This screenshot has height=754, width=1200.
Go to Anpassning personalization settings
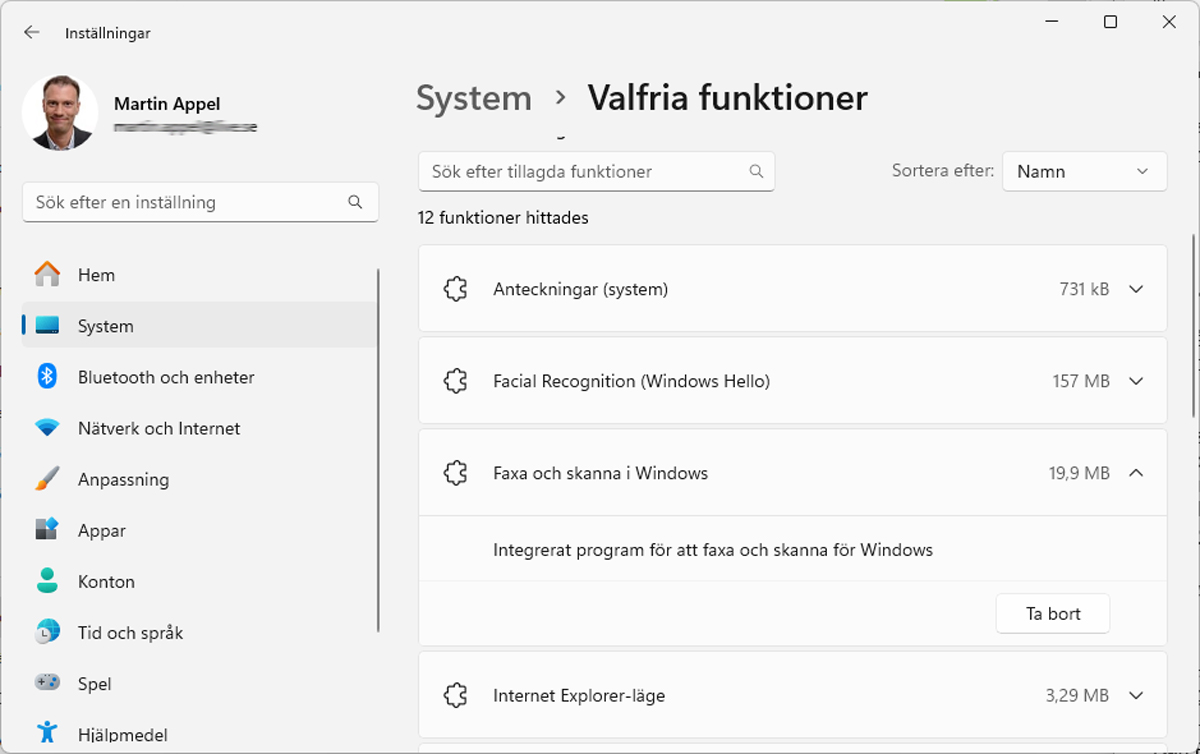(123, 480)
